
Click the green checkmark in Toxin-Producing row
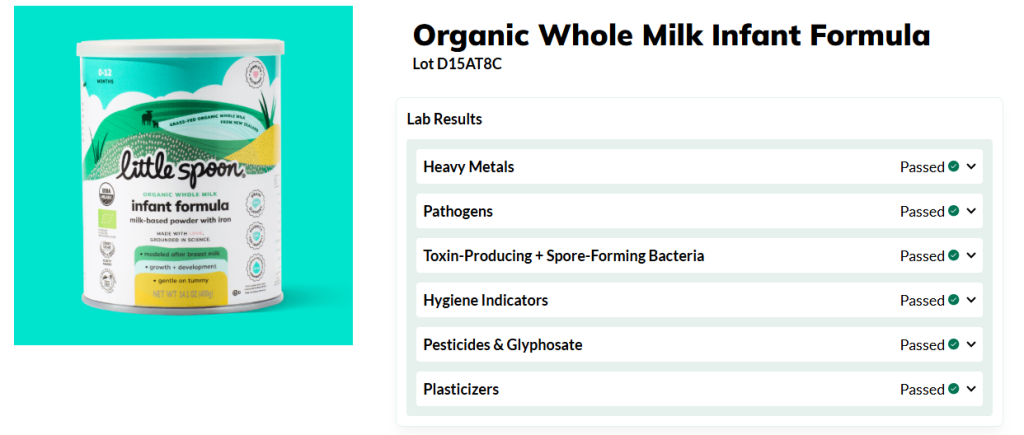[953, 255]
